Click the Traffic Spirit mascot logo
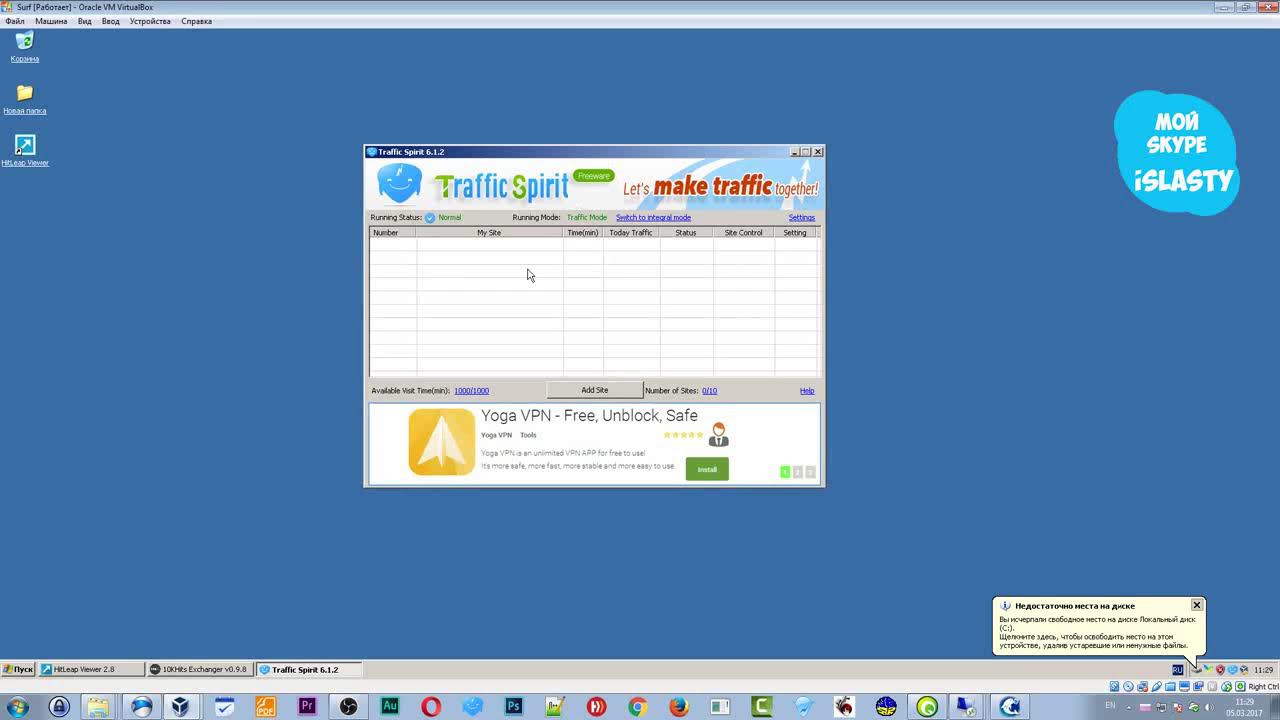Viewport: 1280px width, 720px height. pos(399,185)
